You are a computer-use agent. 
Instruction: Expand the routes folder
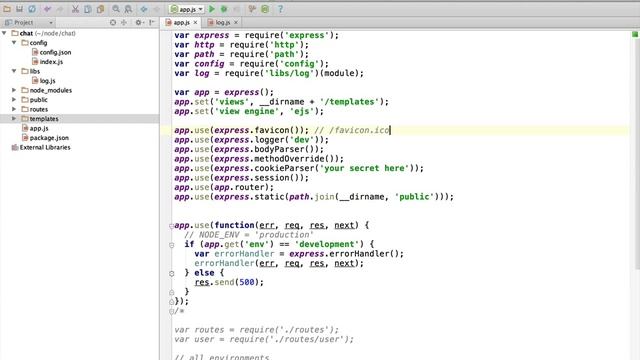(x=14, y=109)
